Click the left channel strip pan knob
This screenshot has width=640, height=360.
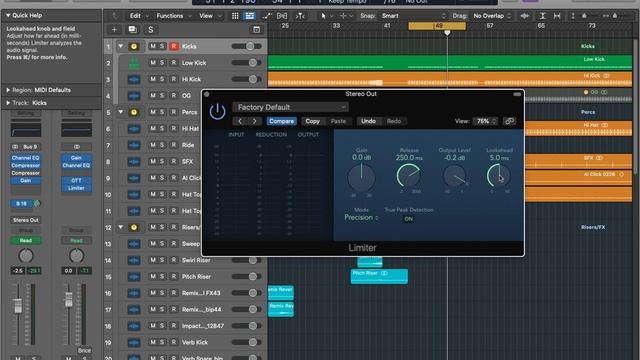tap(26, 256)
